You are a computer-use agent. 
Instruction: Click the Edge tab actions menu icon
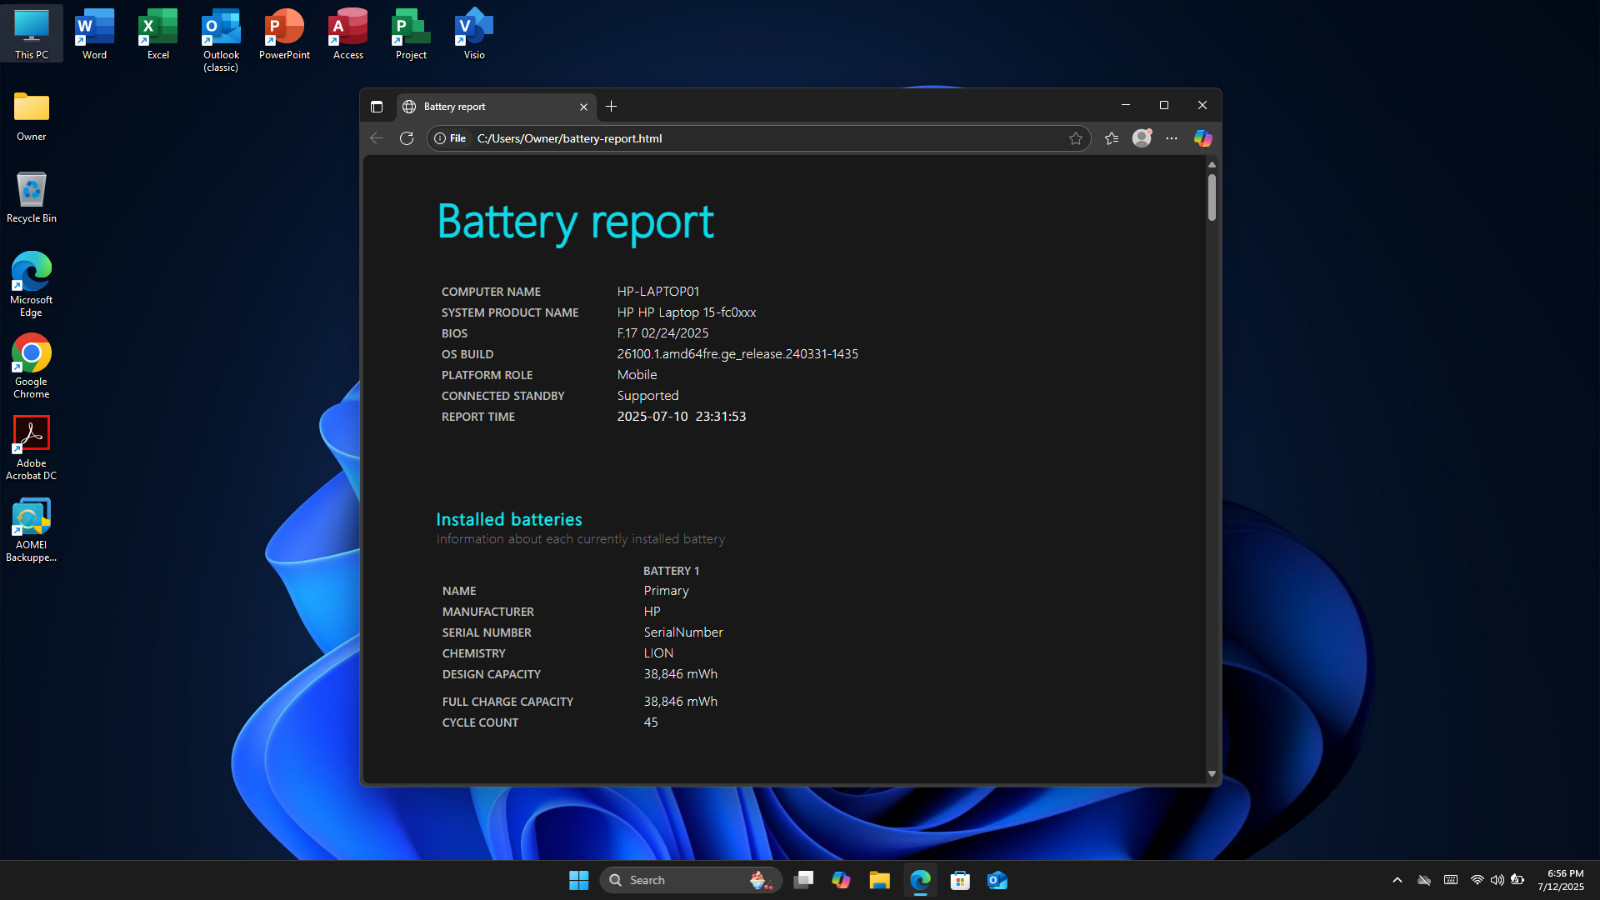click(377, 107)
